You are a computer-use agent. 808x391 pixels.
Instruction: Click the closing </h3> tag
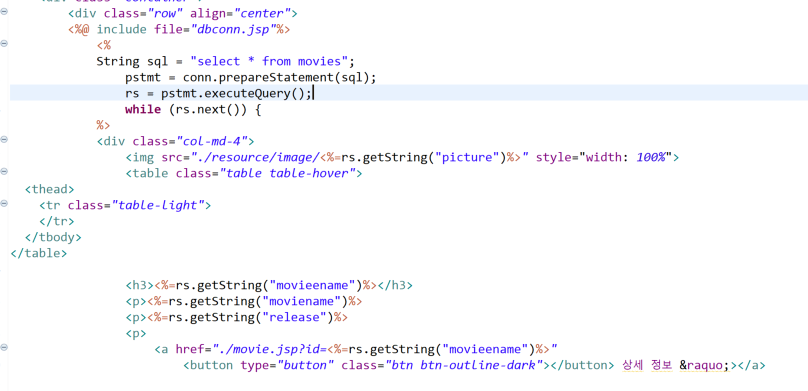396,285
